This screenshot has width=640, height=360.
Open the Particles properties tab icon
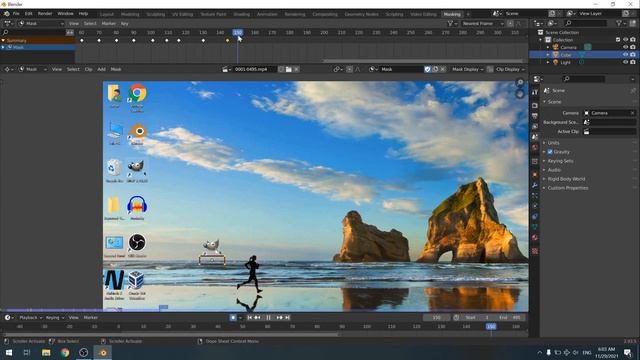[535, 196]
